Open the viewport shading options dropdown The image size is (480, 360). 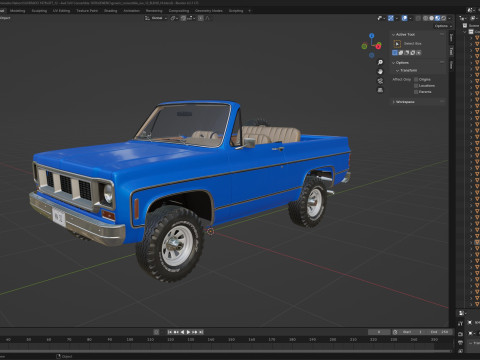(x=450, y=18)
